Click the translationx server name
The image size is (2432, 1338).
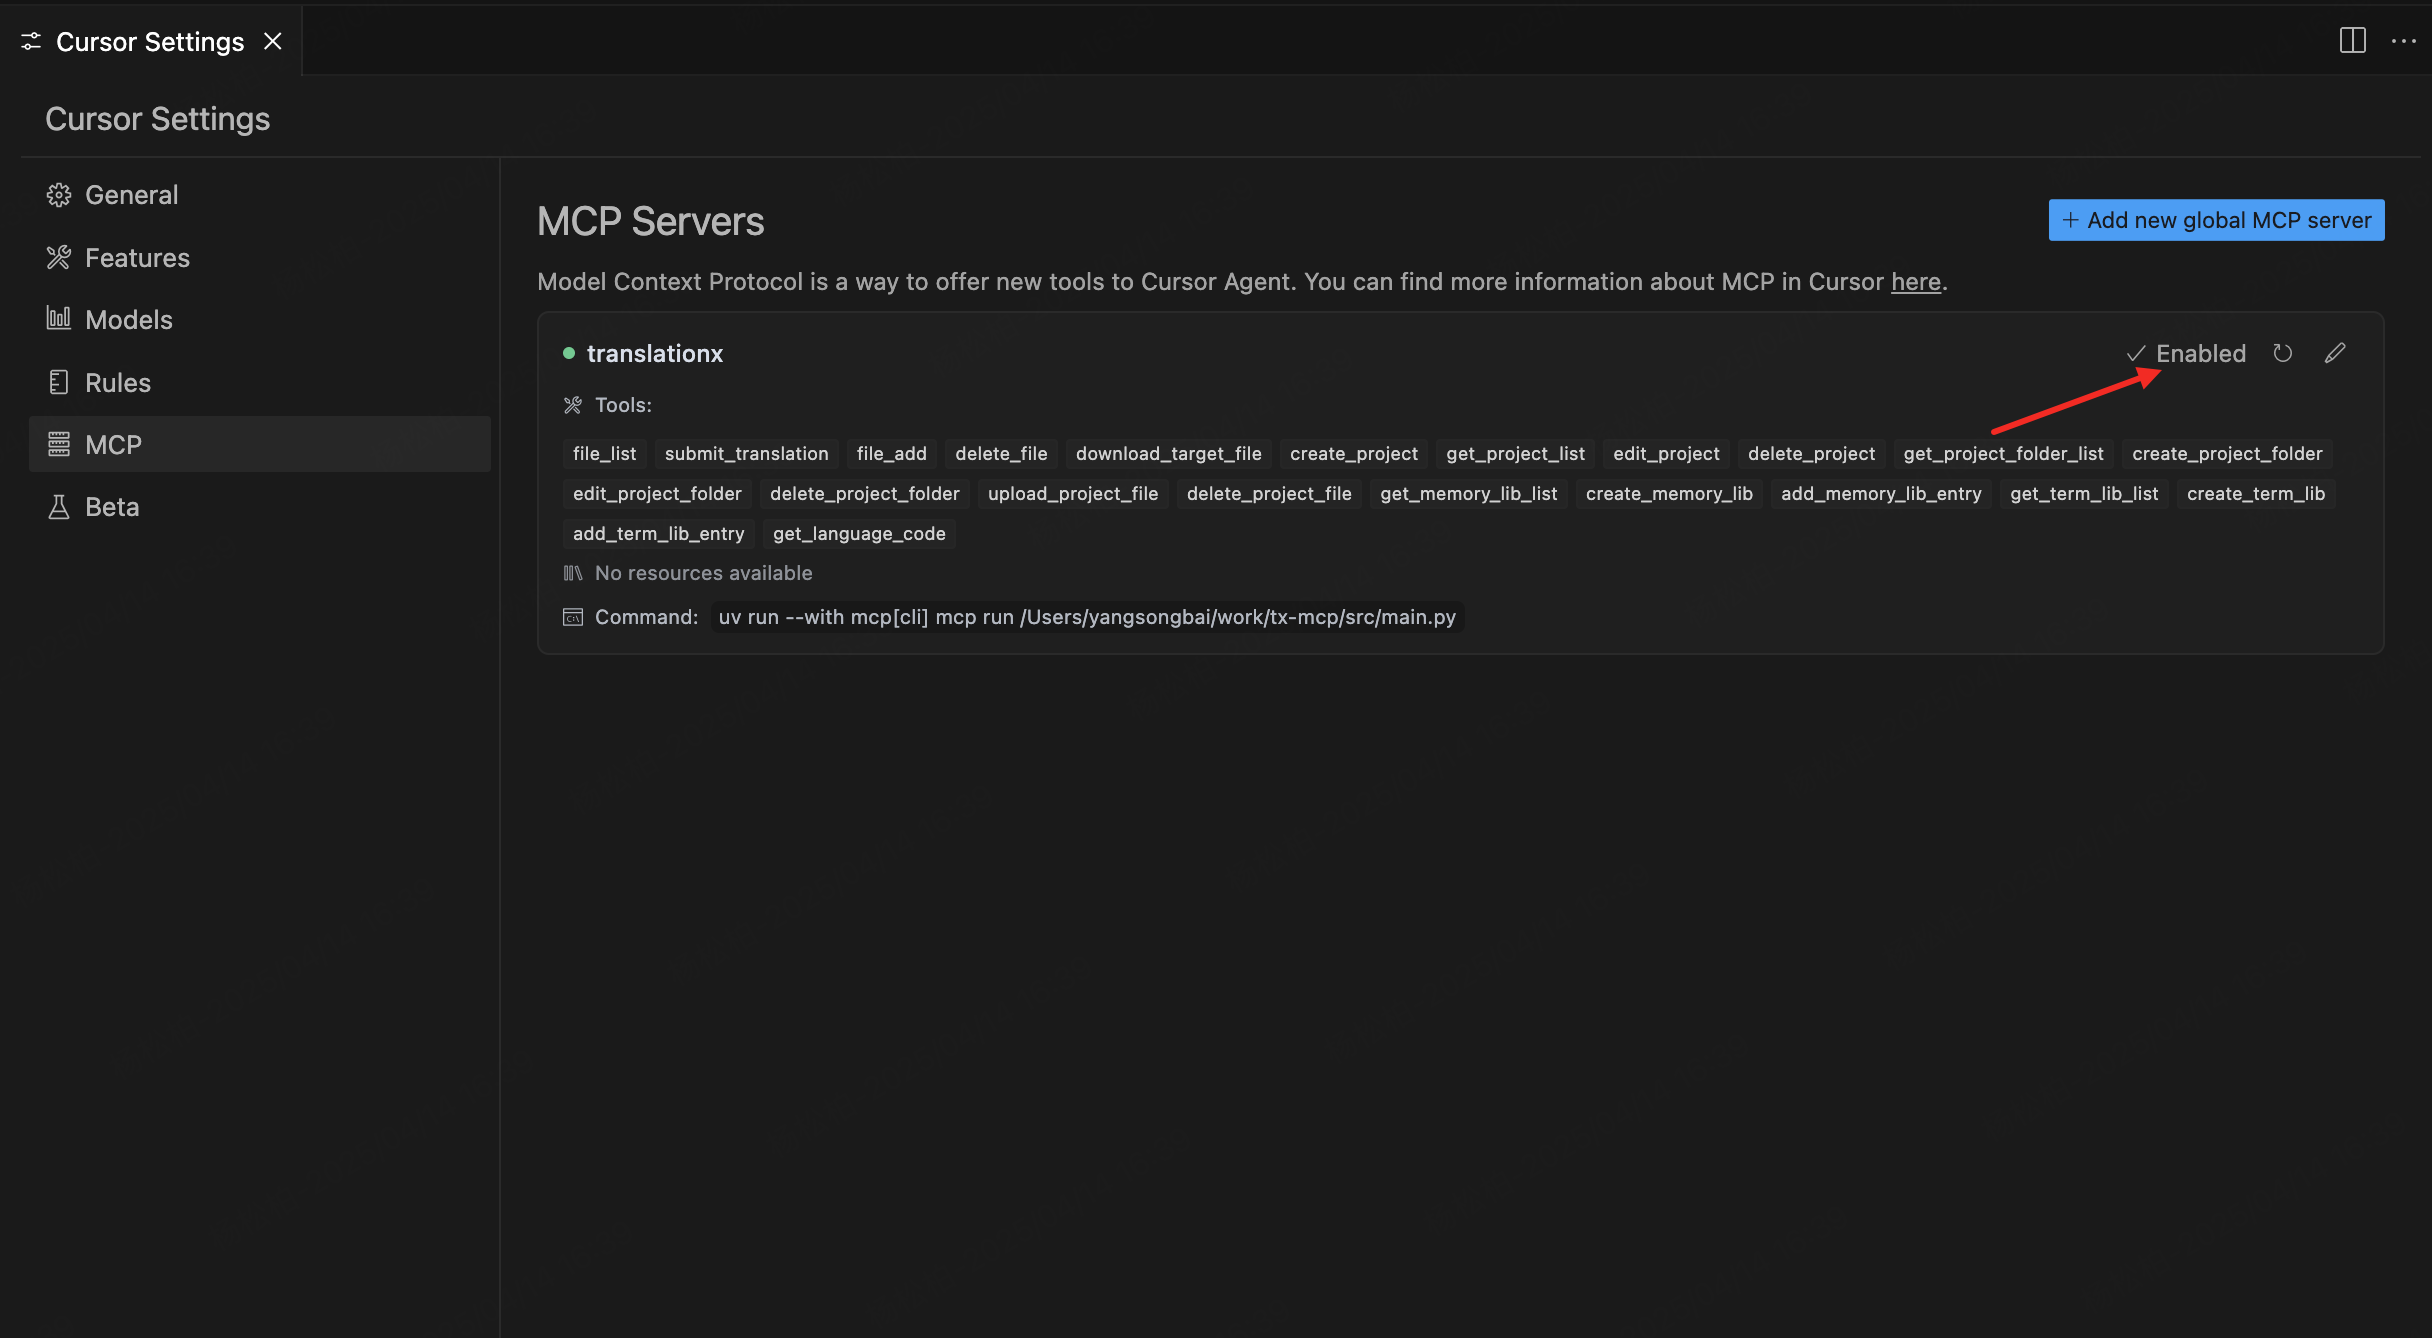point(654,354)
